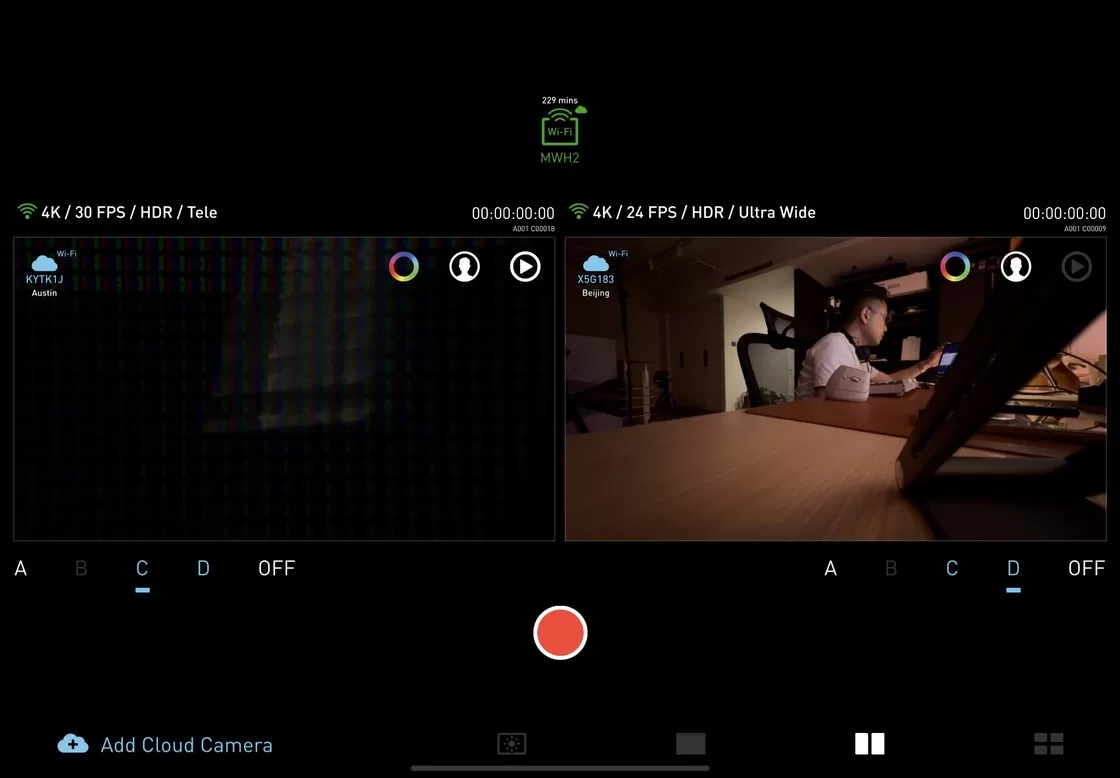Open the brightness settings icon
1120x778 pixels.
point(511,744)
